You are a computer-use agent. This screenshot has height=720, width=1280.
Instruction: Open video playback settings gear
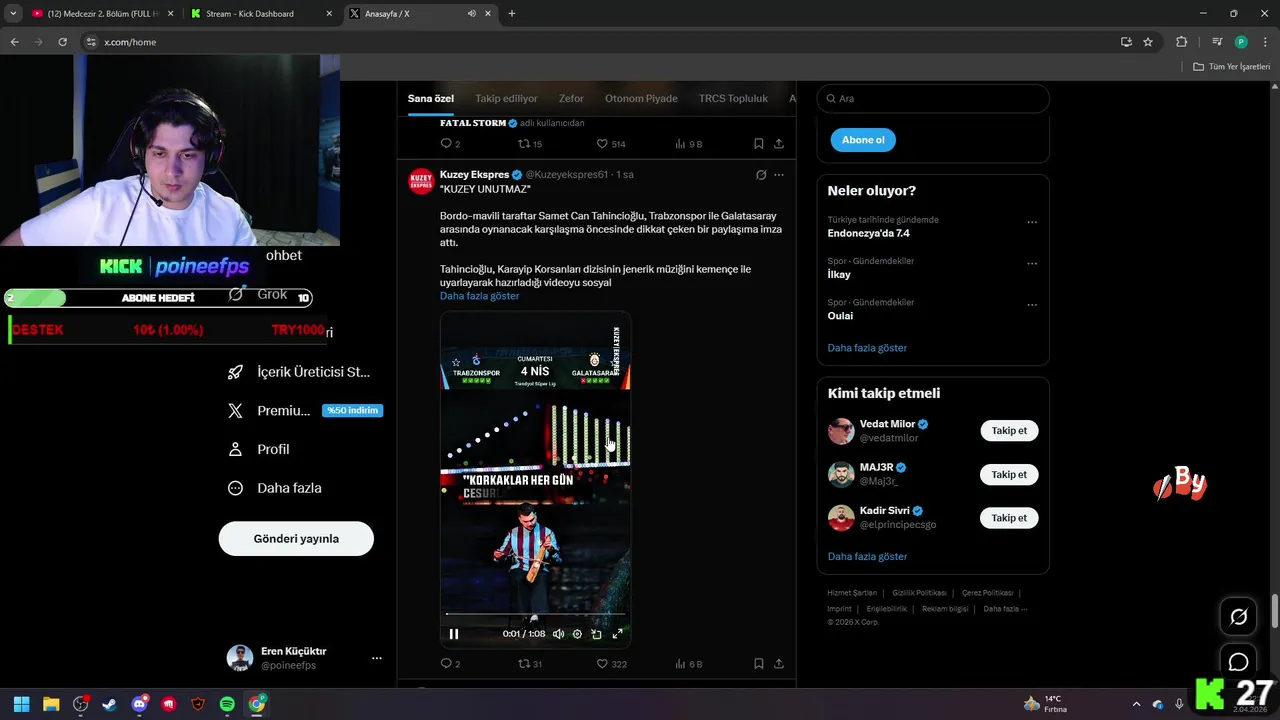[x=577, y=634]
